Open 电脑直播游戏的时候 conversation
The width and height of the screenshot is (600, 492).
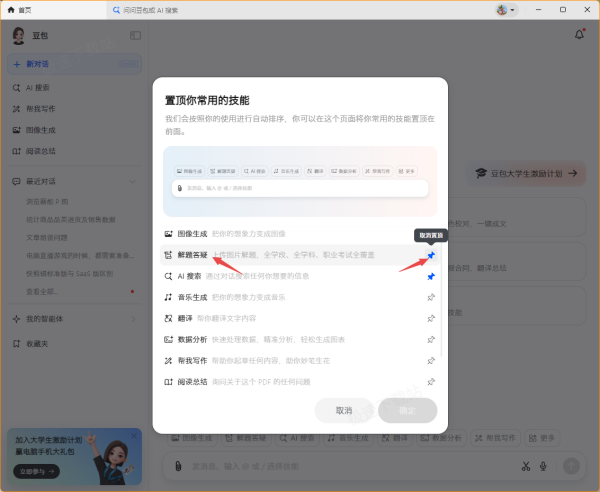pos(80,256)
